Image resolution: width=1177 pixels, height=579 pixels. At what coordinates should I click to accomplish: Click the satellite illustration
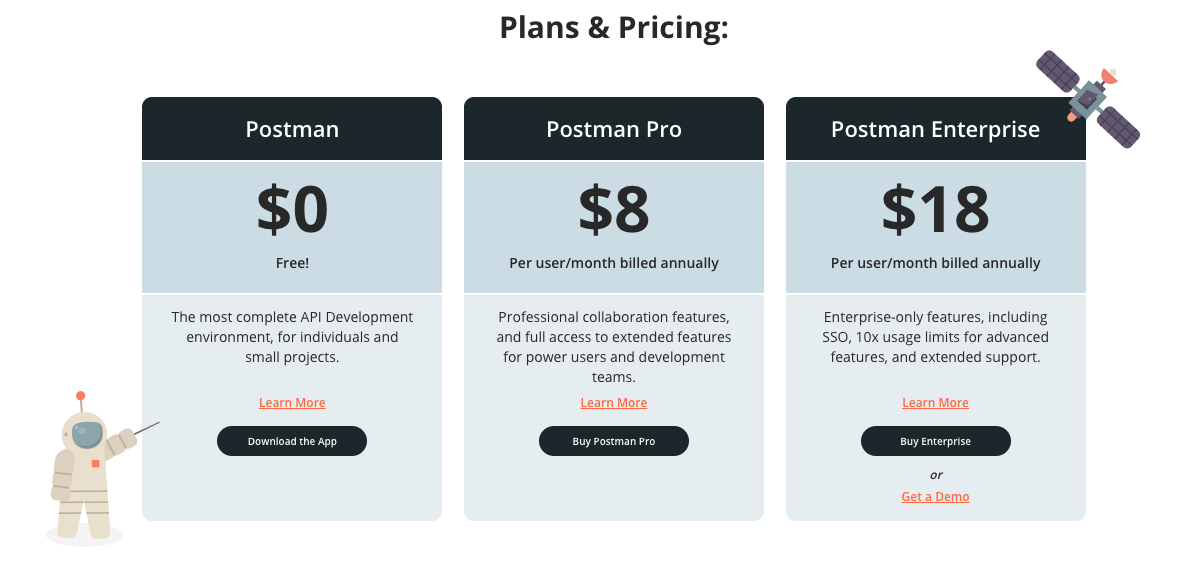coord(1087,98)
